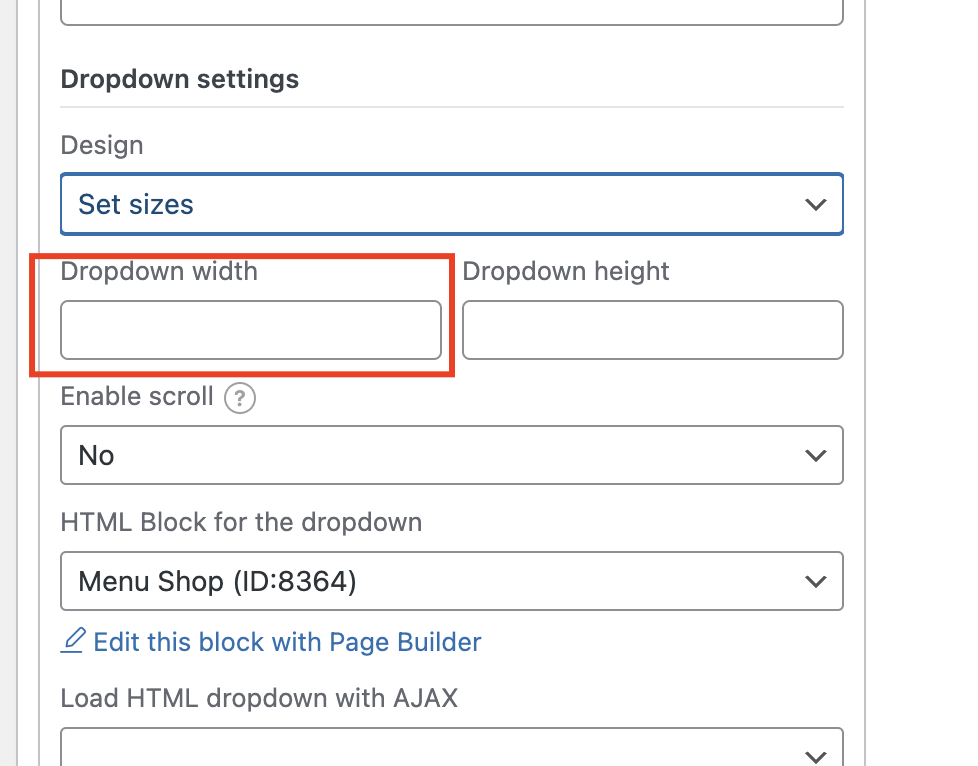
Task: Focus the Dropdown height input field
Action: click(653, 330)
